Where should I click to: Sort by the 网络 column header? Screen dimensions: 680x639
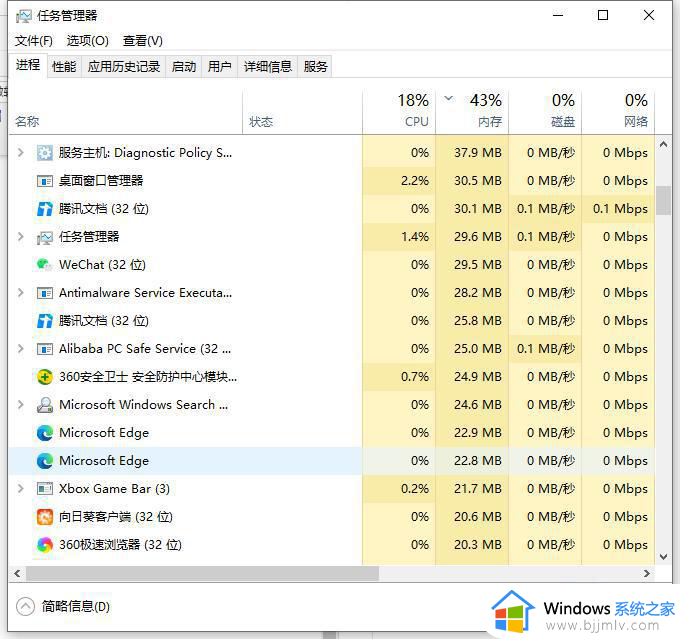pos(618,111)
